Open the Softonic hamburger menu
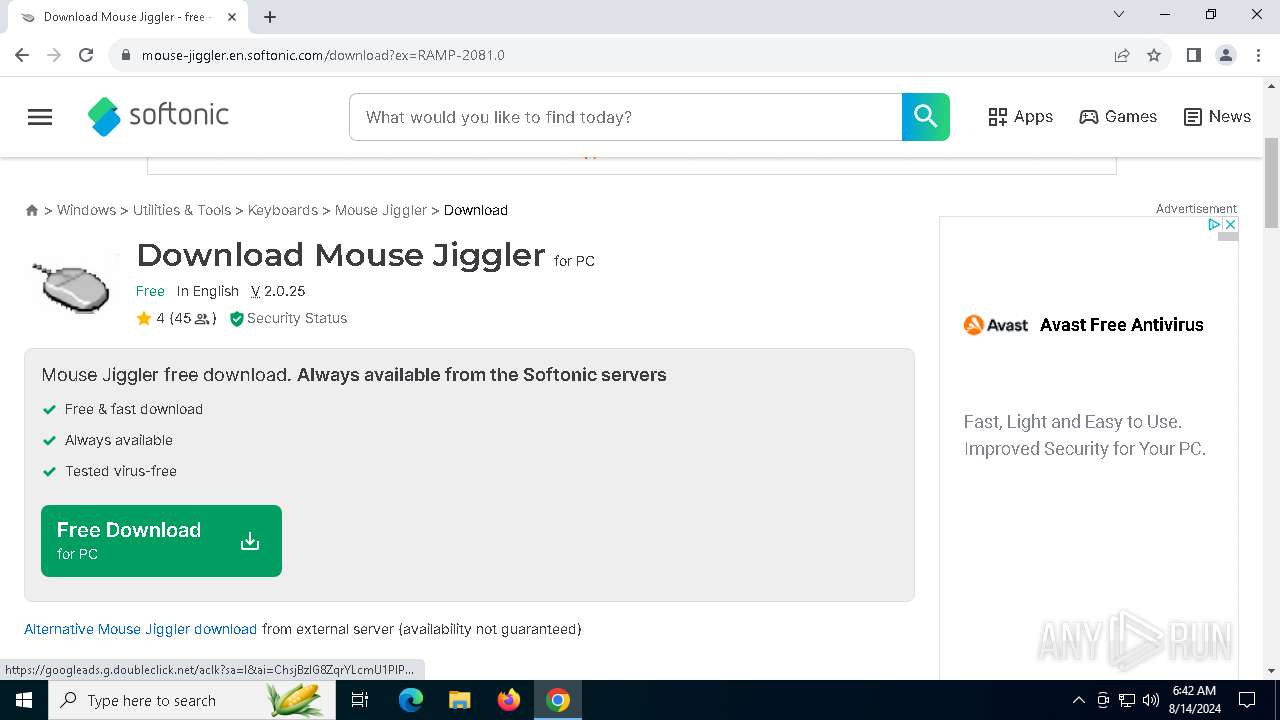 pyautogui.click(x=40, y=117)
